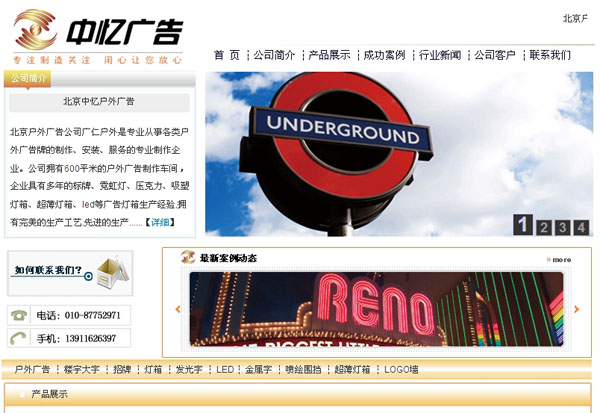Open the 公司简介 navigation item
Screen dimensions: 600x413
click(x=274, y=55)
